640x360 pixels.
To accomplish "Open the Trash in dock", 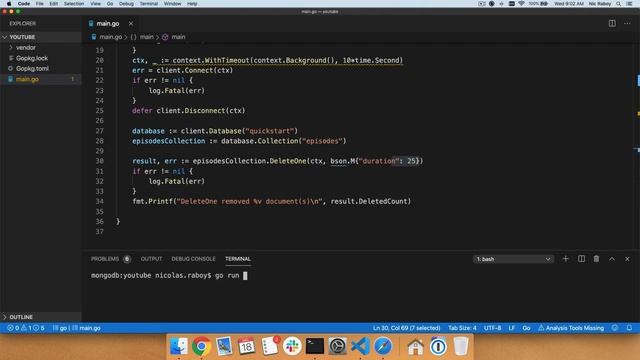I will point(461,346).
